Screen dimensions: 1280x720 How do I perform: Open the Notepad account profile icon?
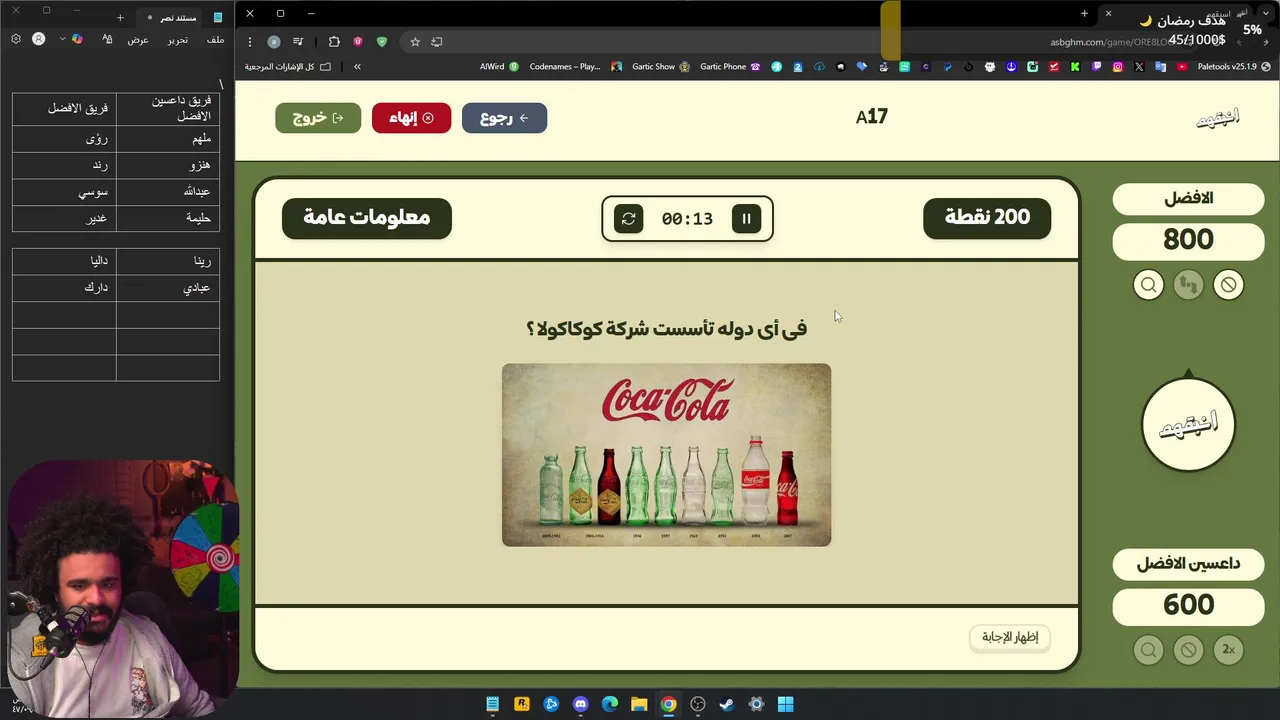click(x=39, y=39)
